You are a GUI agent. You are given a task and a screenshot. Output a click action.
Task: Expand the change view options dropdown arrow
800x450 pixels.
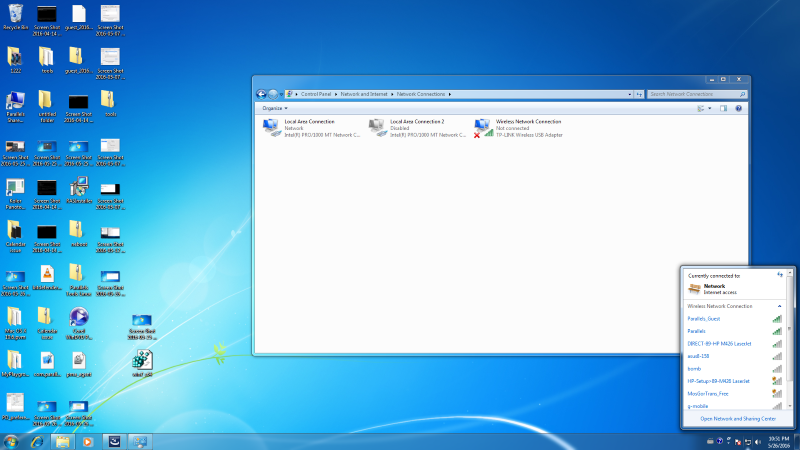709,108
